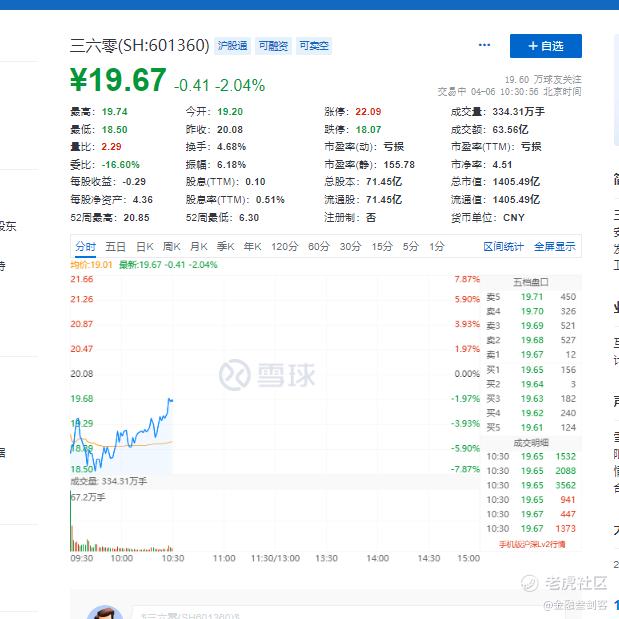Click the 买4 row at 19.62
Viewport: 619px width, 619px height.
(531, 413)
